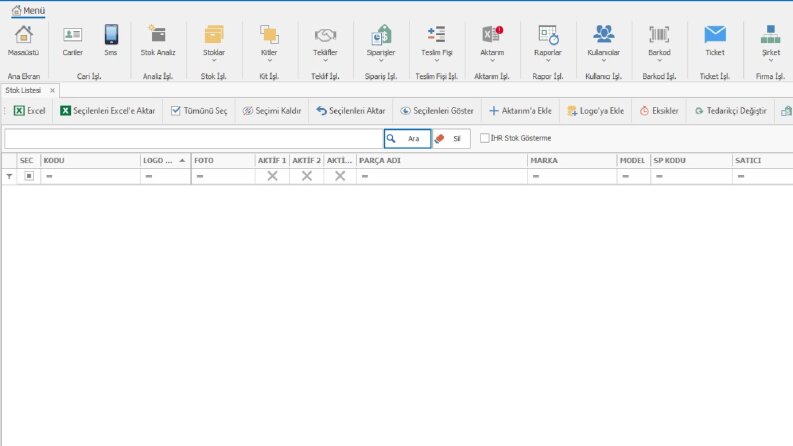Screen dimensions: 793x446
Task: Open Eksikler toolbar button
Action: point(659,111)
